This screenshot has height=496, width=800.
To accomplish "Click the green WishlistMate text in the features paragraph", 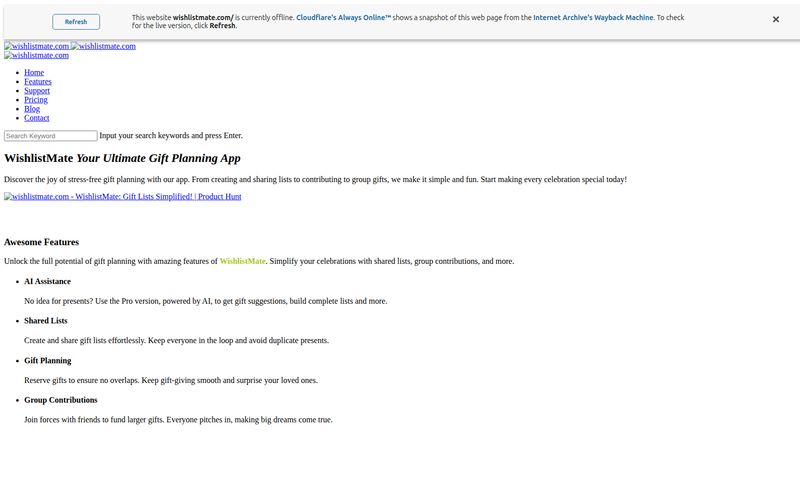I will [242, 261].
